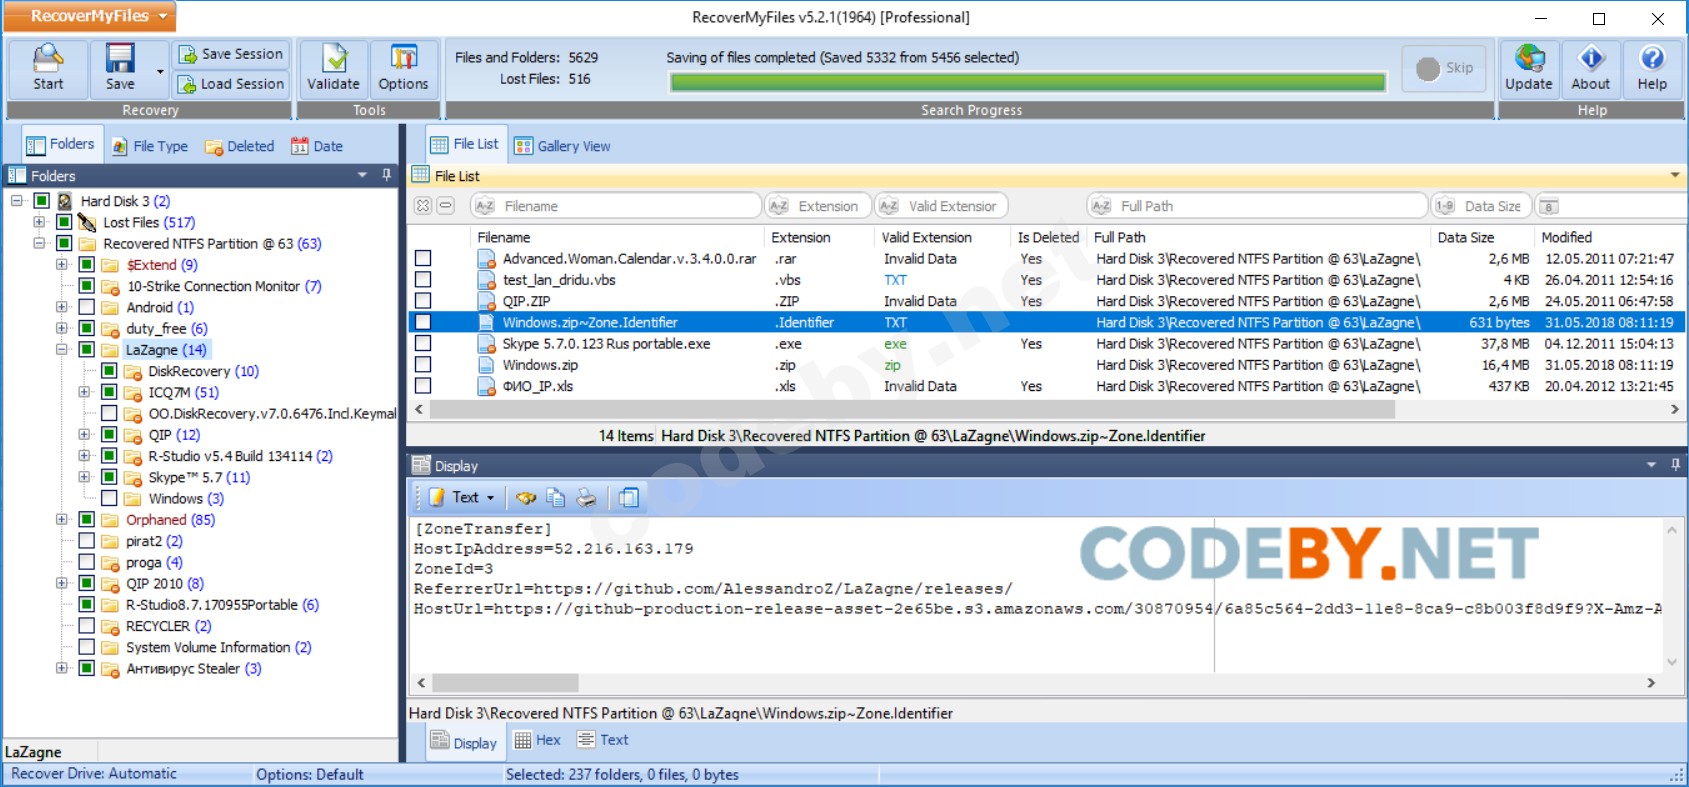
Task: Switch to bottom Text view tab
Action: coord(602,740)
